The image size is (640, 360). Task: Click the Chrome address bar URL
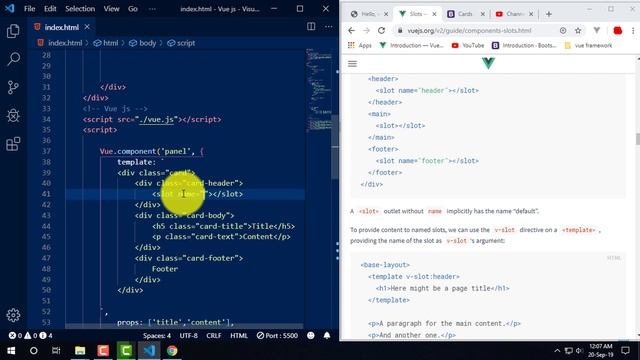[469, 31]
